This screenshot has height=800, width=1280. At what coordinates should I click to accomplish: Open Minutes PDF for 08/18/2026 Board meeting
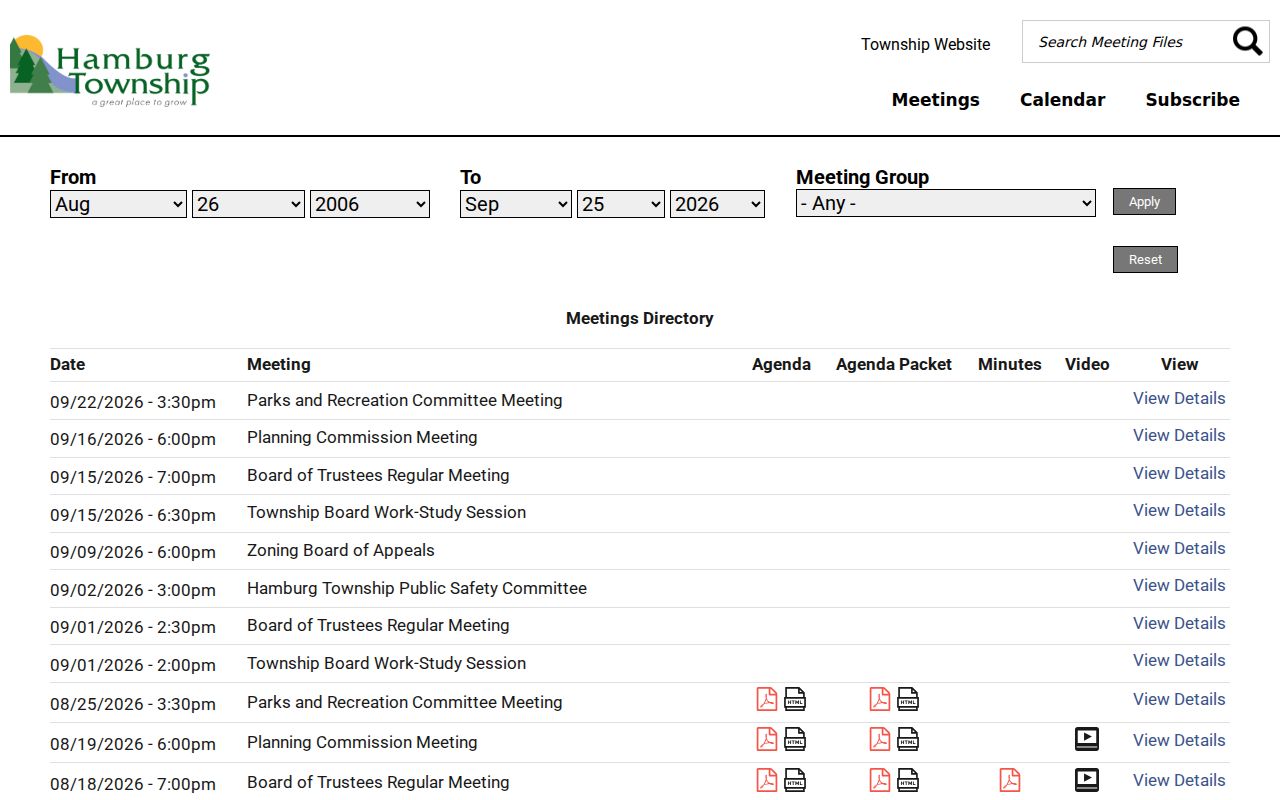(1010, 779)
